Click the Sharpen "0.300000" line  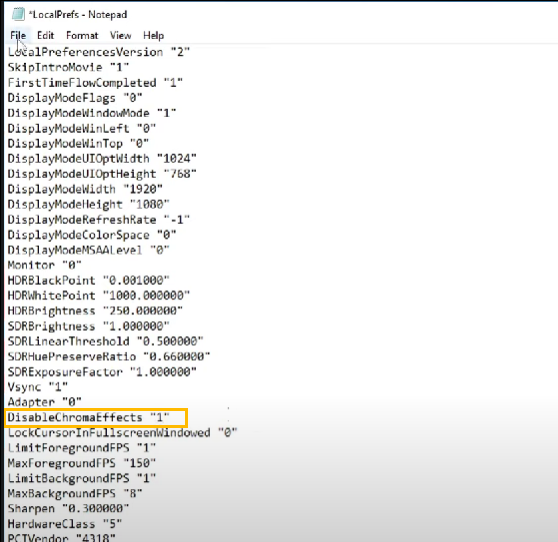click(x=68, y=509)
